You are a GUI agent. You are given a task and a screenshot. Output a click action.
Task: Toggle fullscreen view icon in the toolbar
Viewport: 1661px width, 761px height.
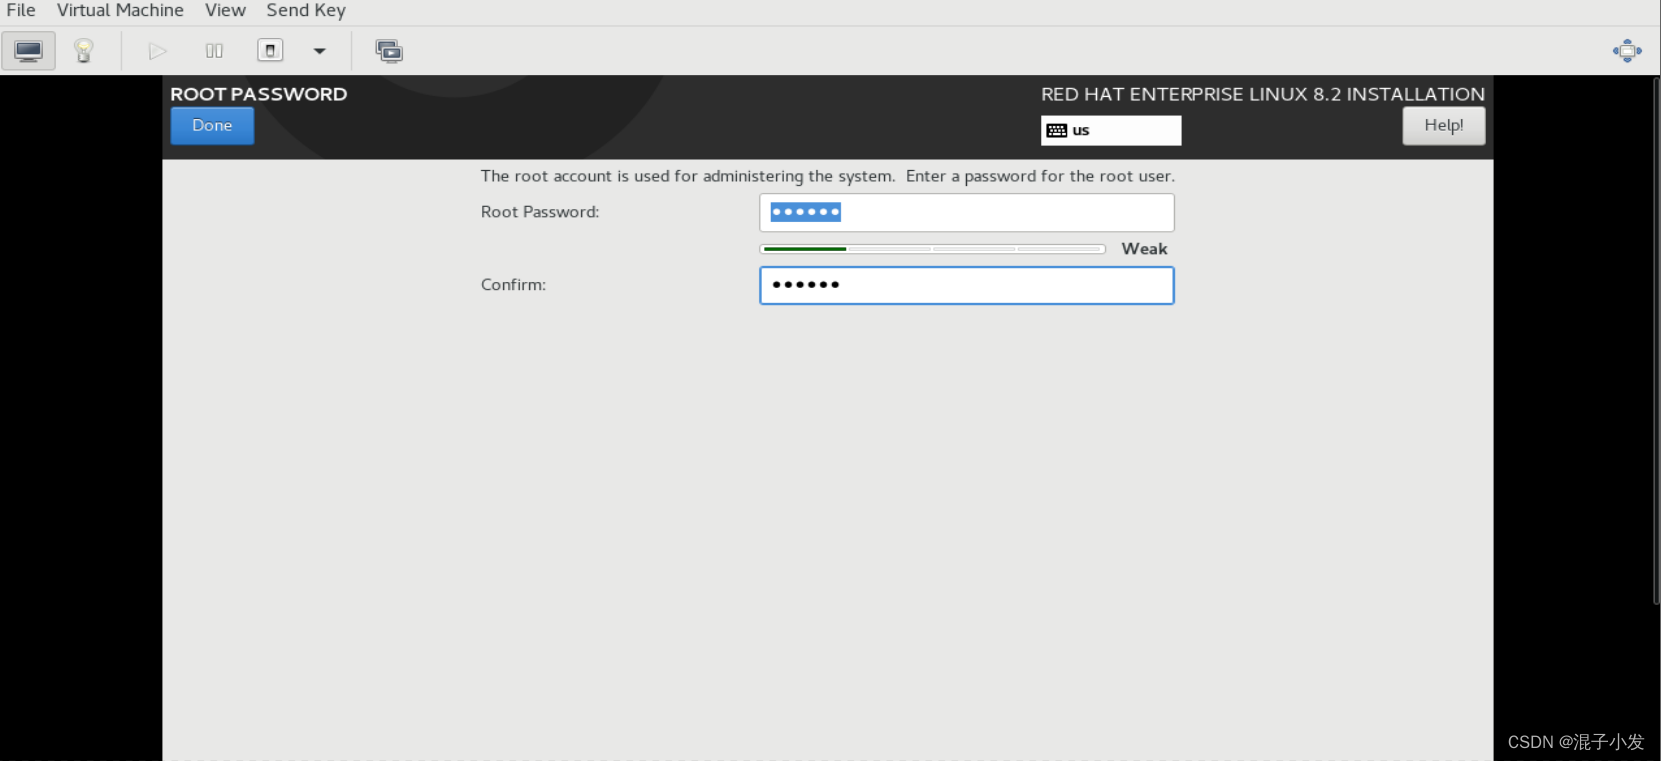[1627, 51]
